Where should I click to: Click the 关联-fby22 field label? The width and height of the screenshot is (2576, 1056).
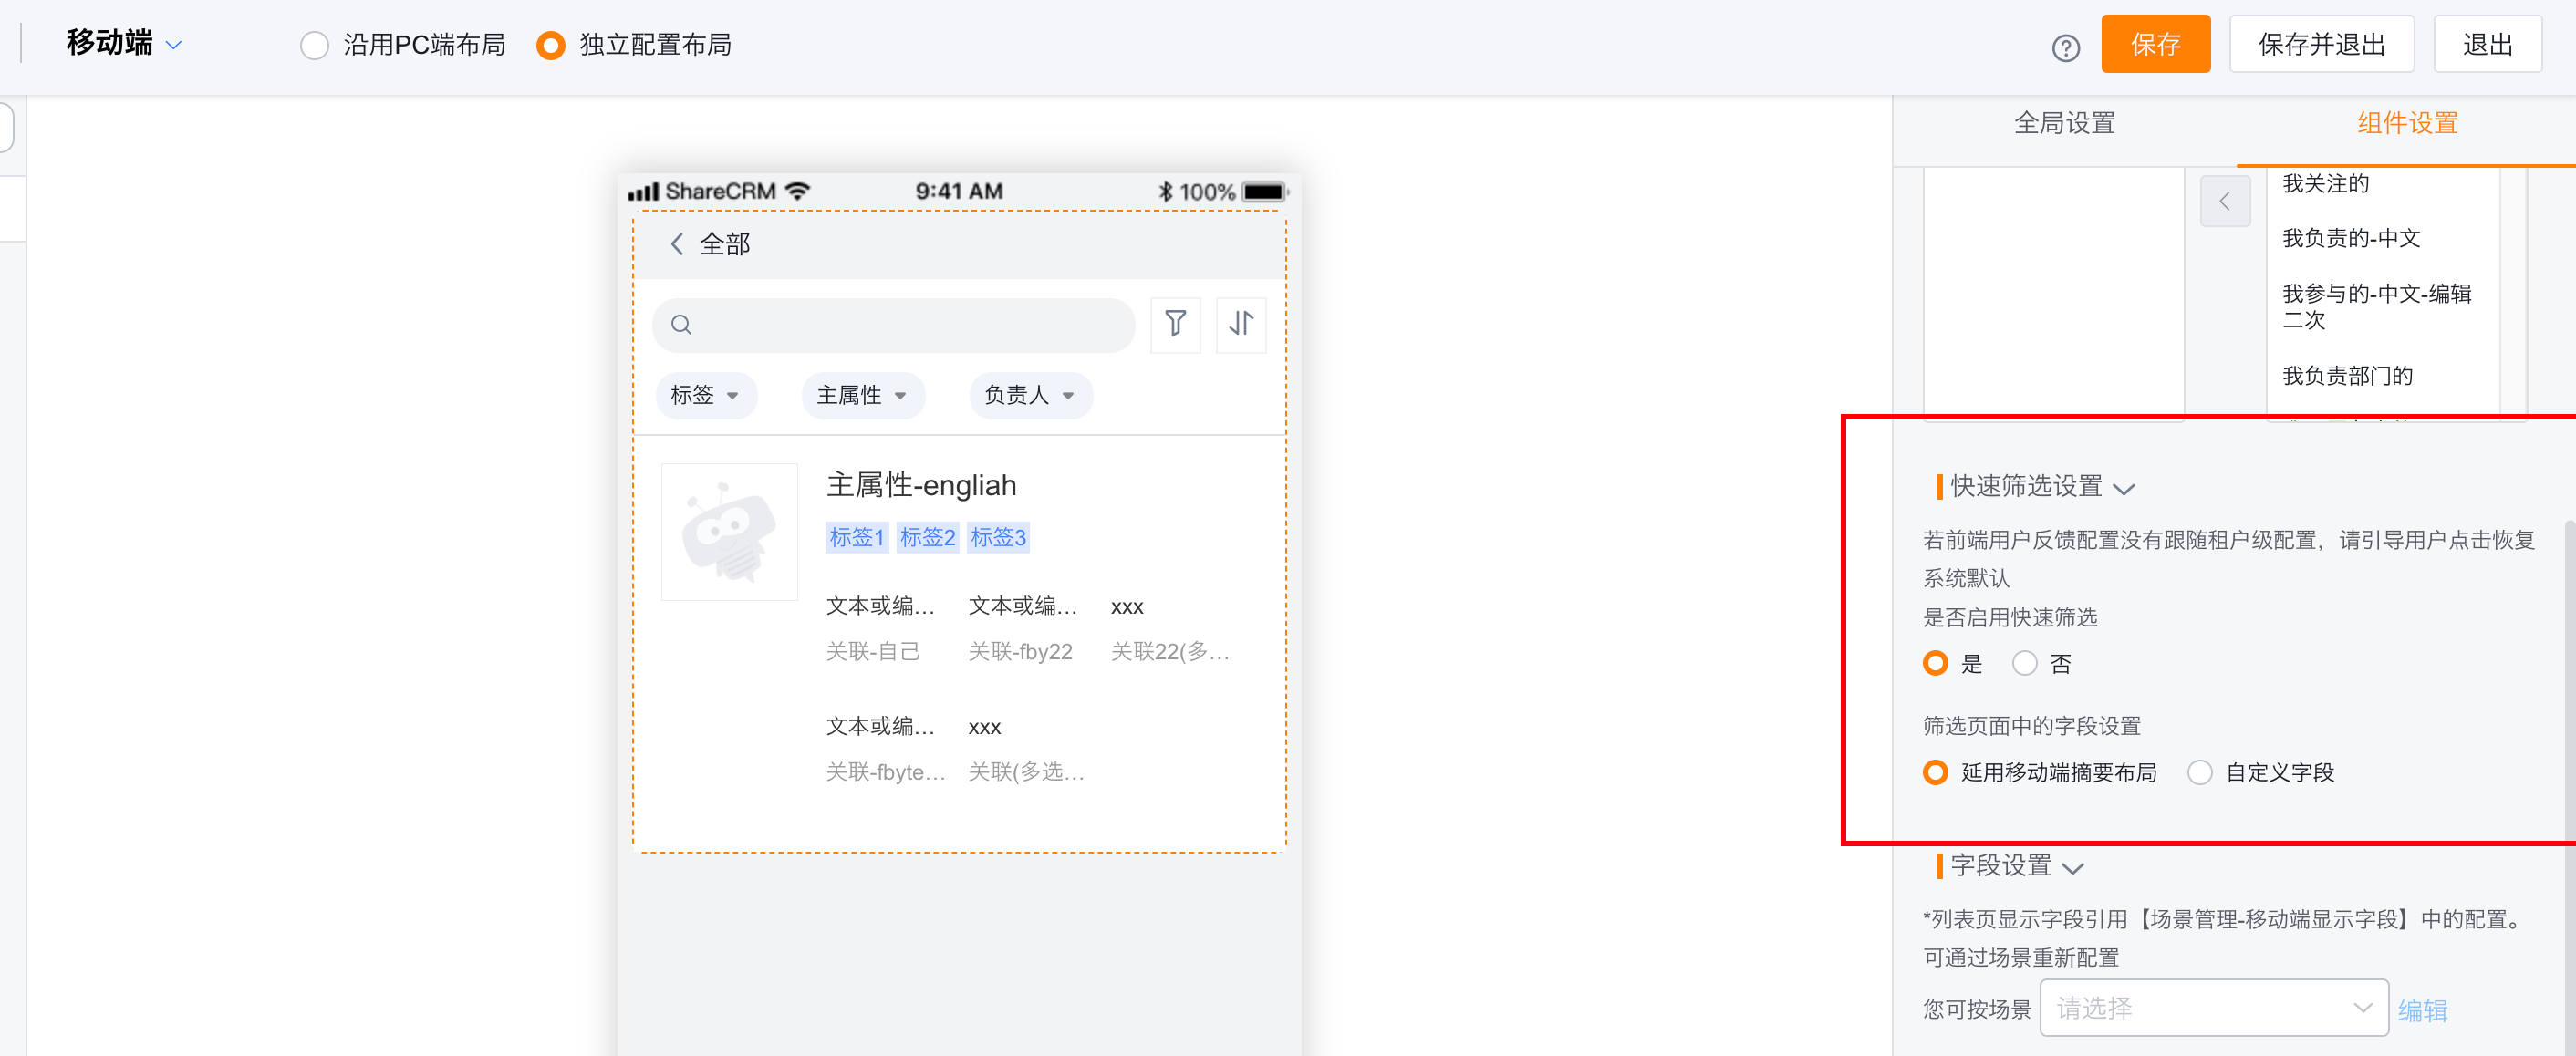1020,652
